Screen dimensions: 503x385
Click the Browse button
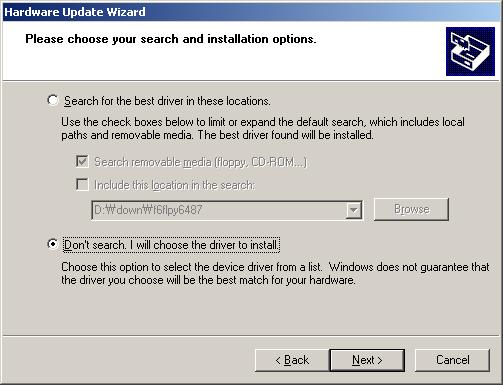pos(411,209)
